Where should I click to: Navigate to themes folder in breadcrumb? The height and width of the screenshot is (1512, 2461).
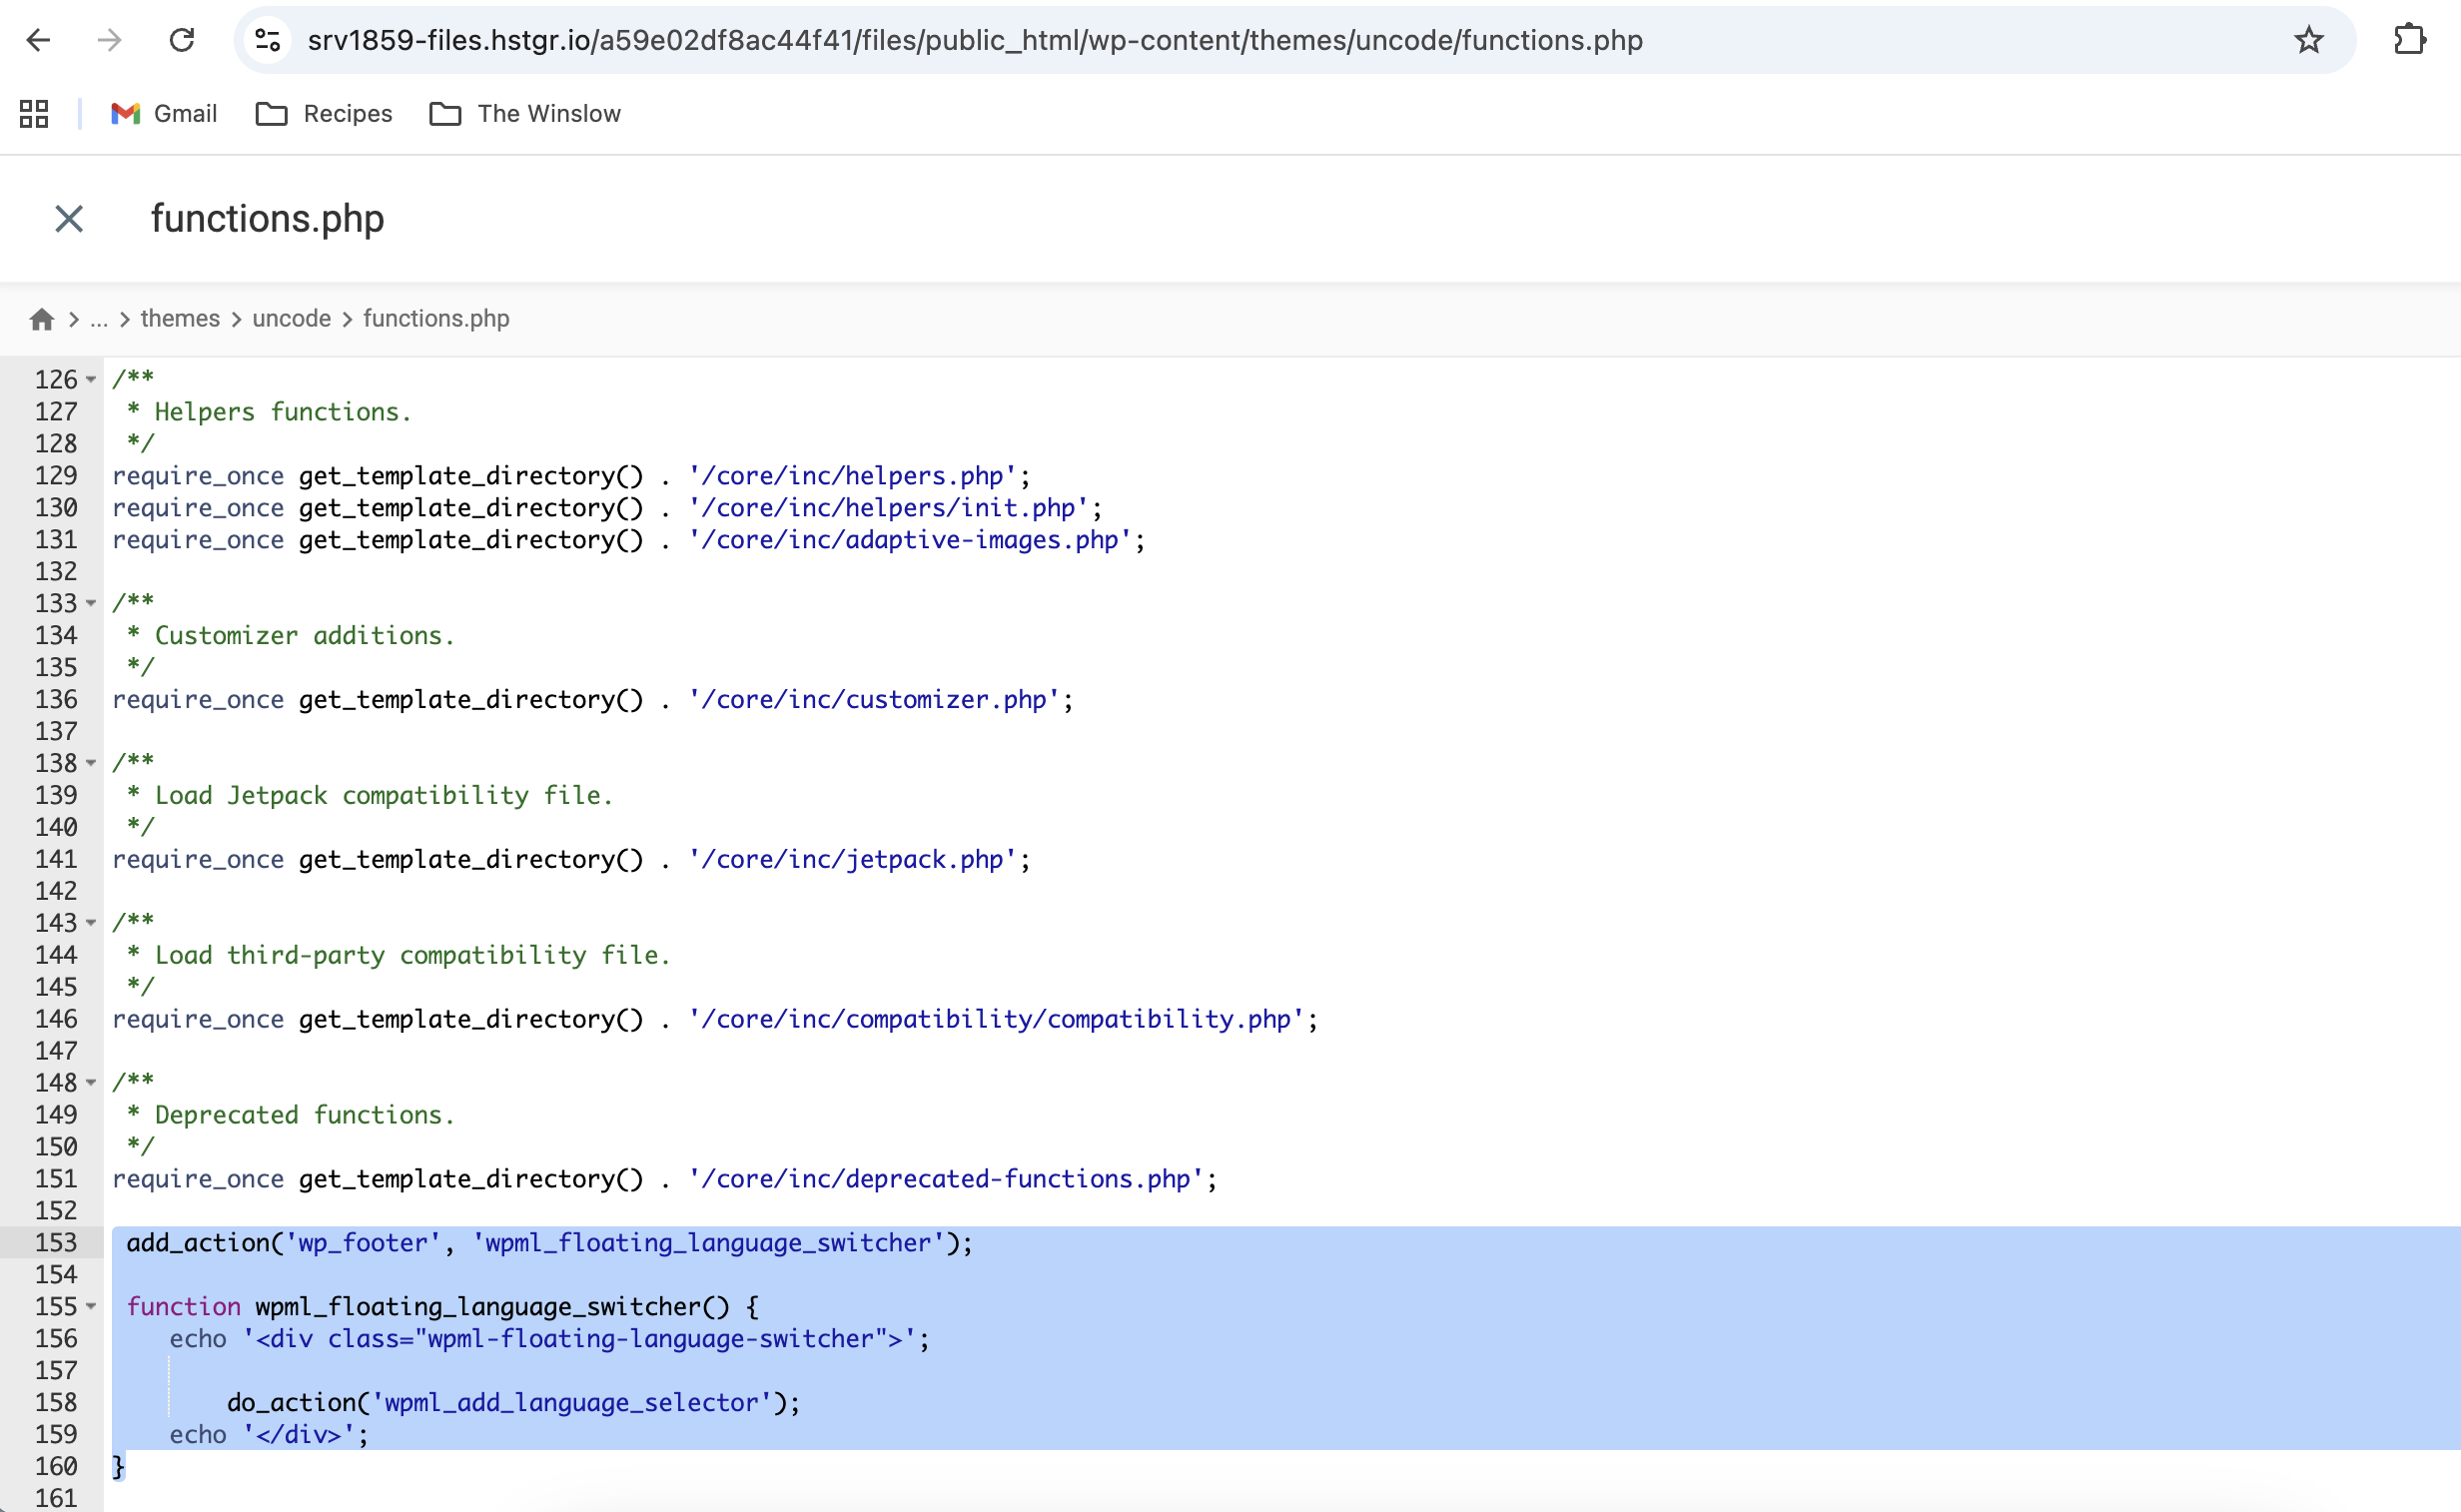tap(180, 319)
